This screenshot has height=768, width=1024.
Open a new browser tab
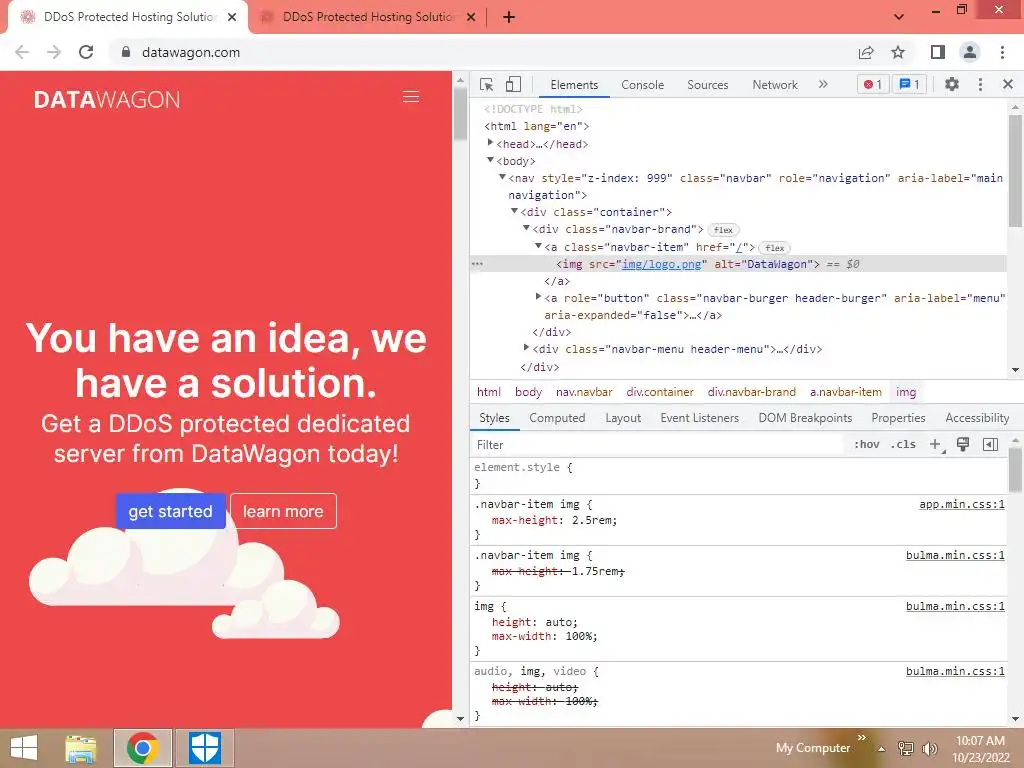point(509,17)
